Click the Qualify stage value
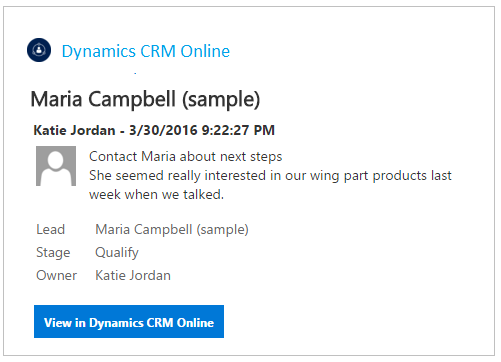The width and height of the screenshot is (501, 362). click(117, 253)
